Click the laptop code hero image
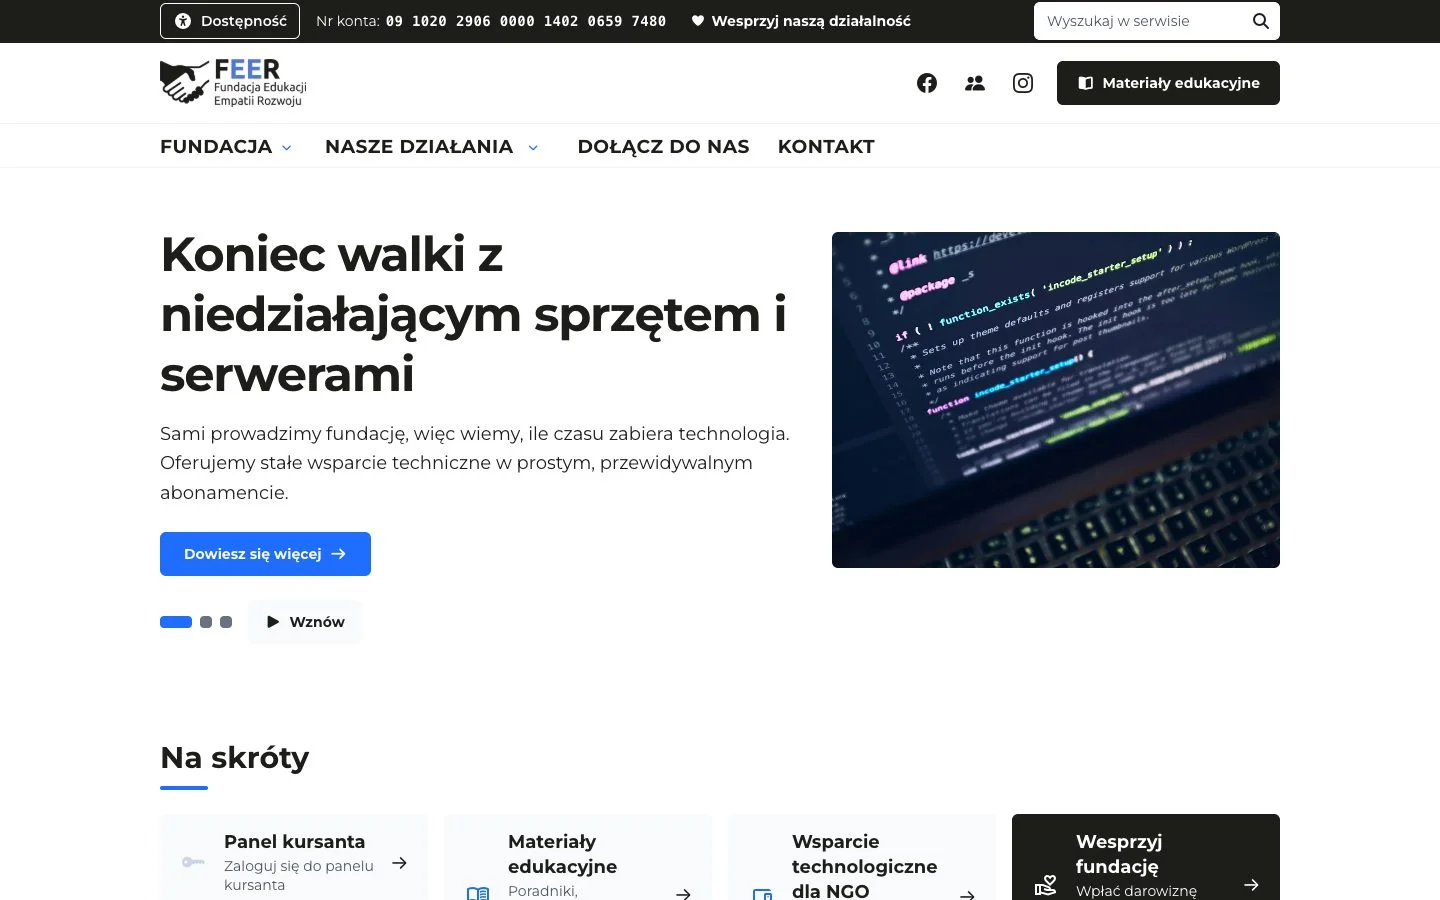 [x=1056, y=400]
